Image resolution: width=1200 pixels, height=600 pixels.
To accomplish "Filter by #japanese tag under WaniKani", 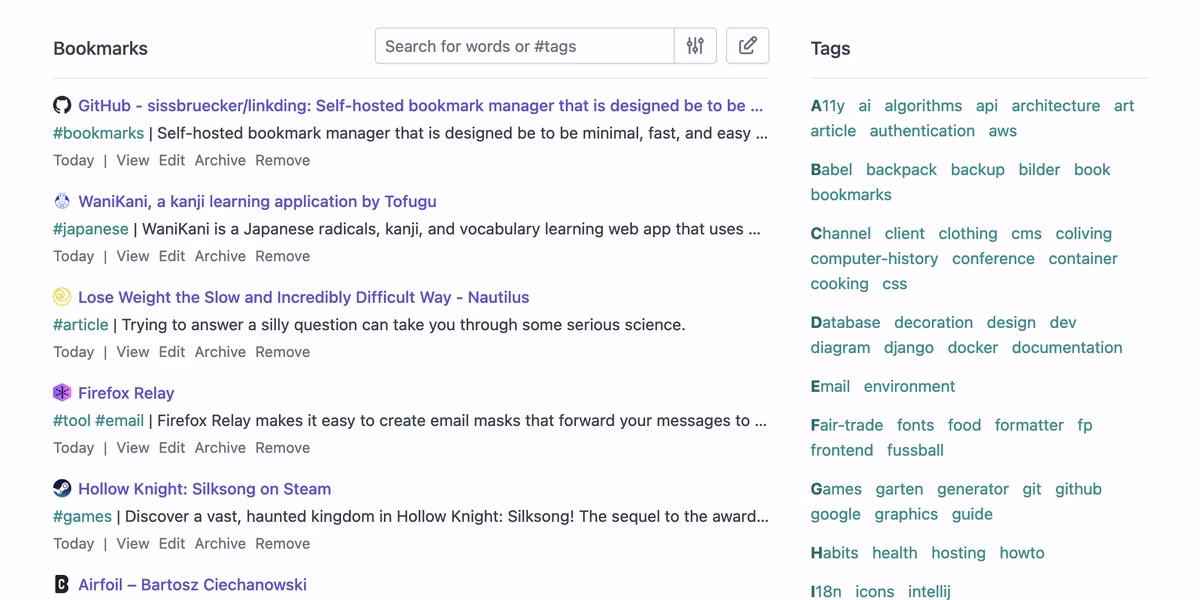I will tap(90, 229).
